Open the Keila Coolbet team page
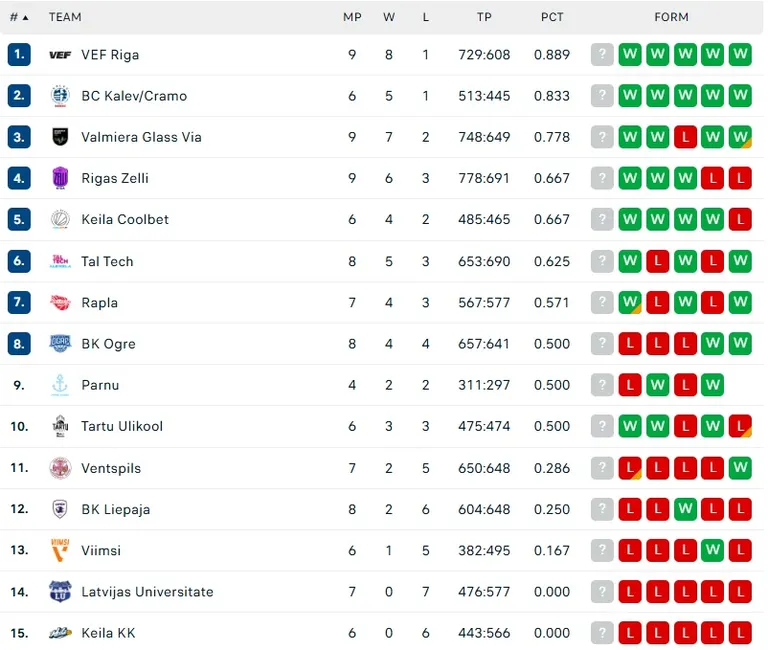768x650 pixels. (x=125, y=219)
